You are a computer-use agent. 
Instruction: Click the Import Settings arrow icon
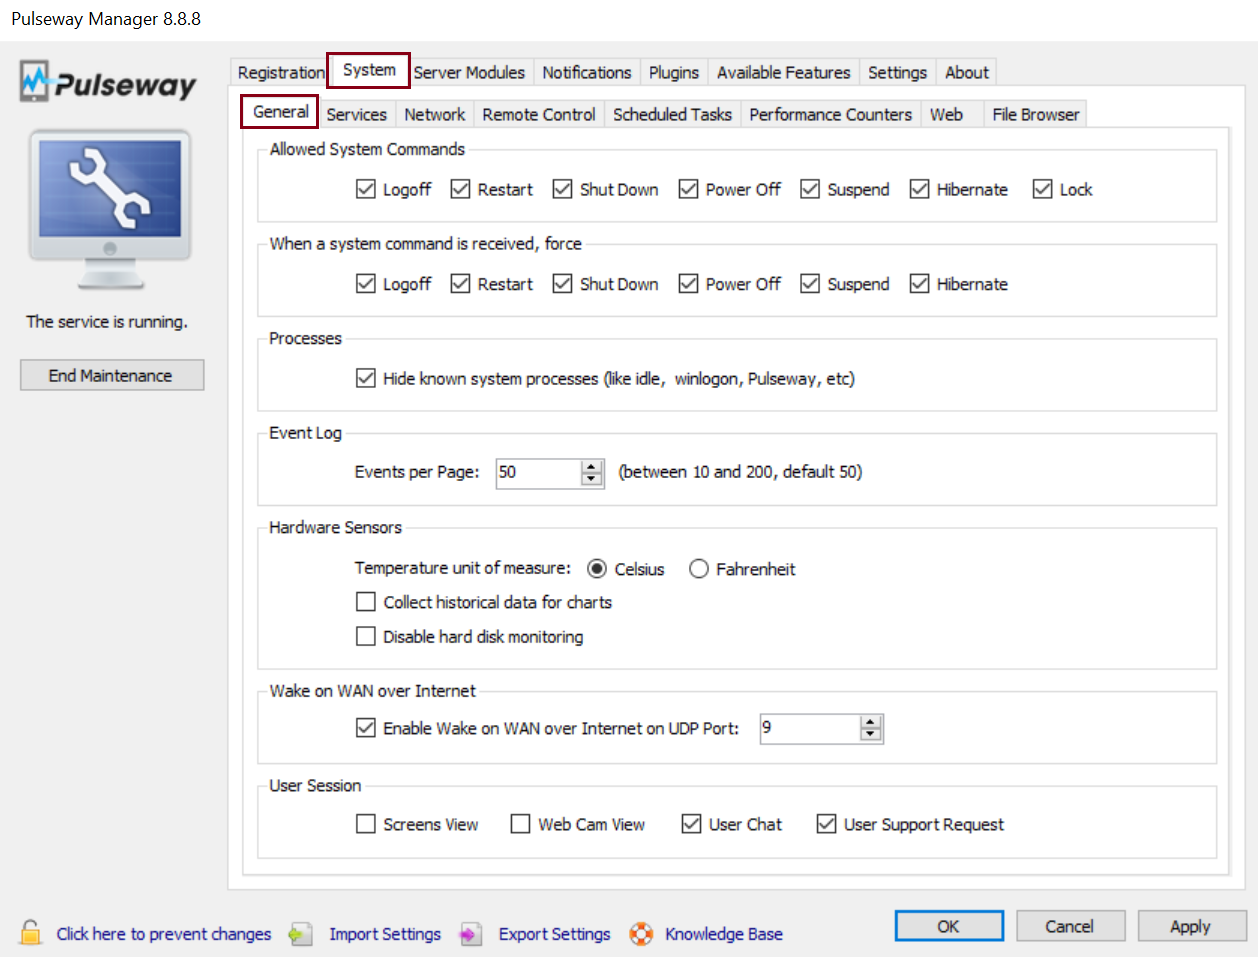coord(301,934)
